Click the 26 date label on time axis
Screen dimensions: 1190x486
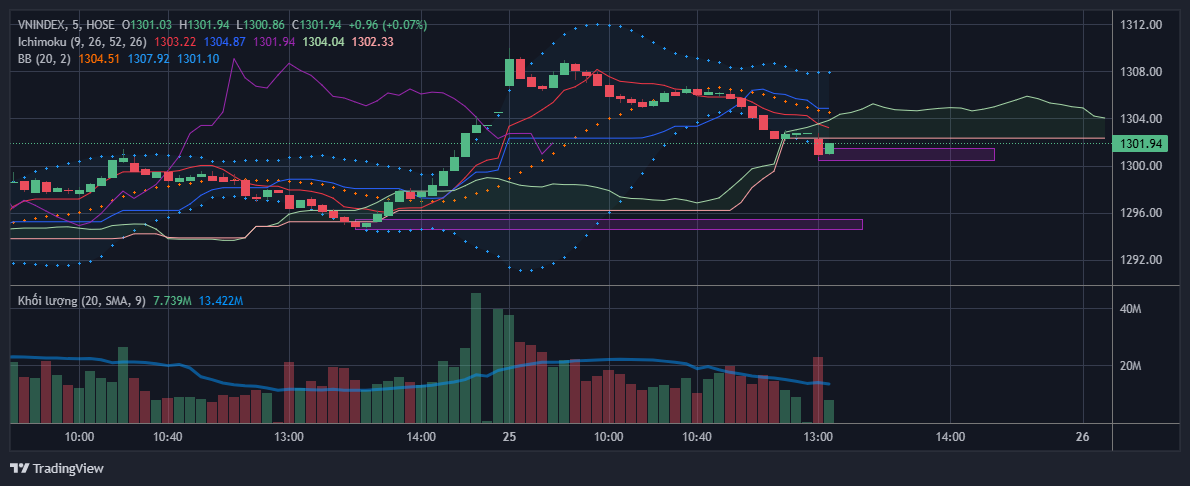point(1083,437)
